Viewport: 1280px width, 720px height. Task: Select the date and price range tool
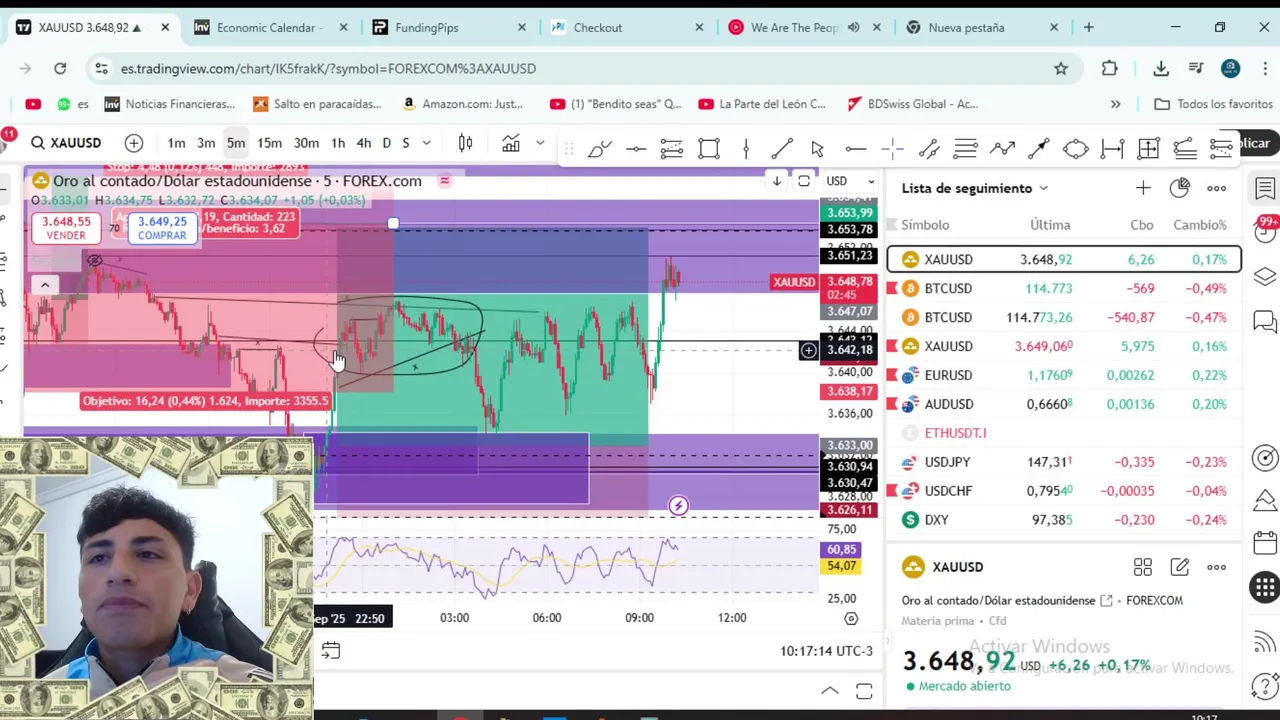pyautogui.click(x=1148, y=149)
